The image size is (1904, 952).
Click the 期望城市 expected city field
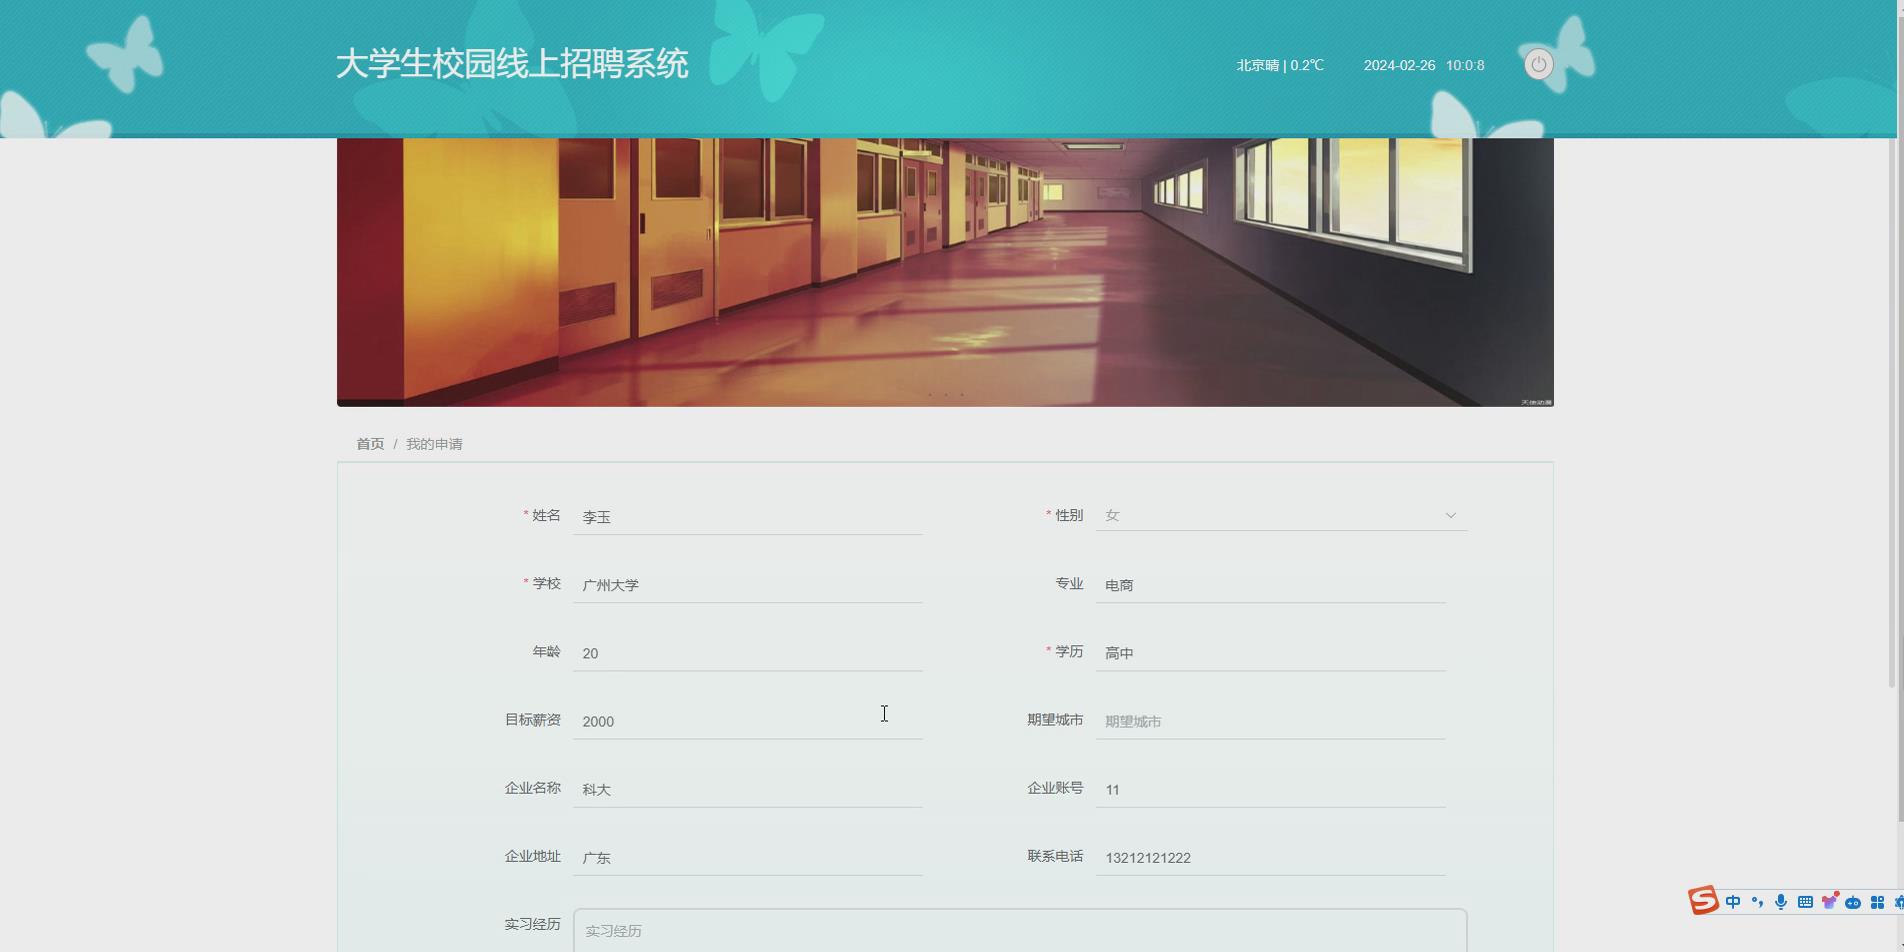tap(1270, 720)
